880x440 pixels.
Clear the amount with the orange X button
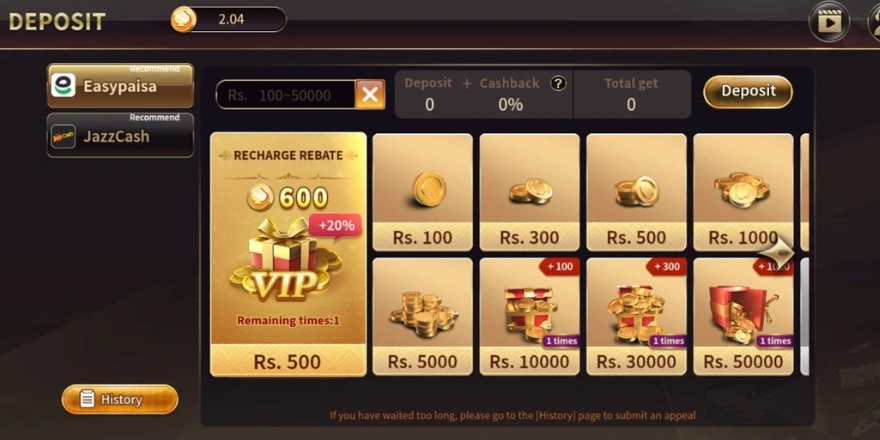pyautogui.click(x=370, y=94)
